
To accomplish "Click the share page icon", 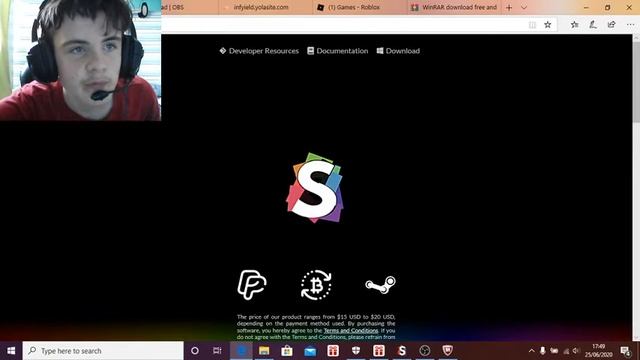I will point(611,25).
